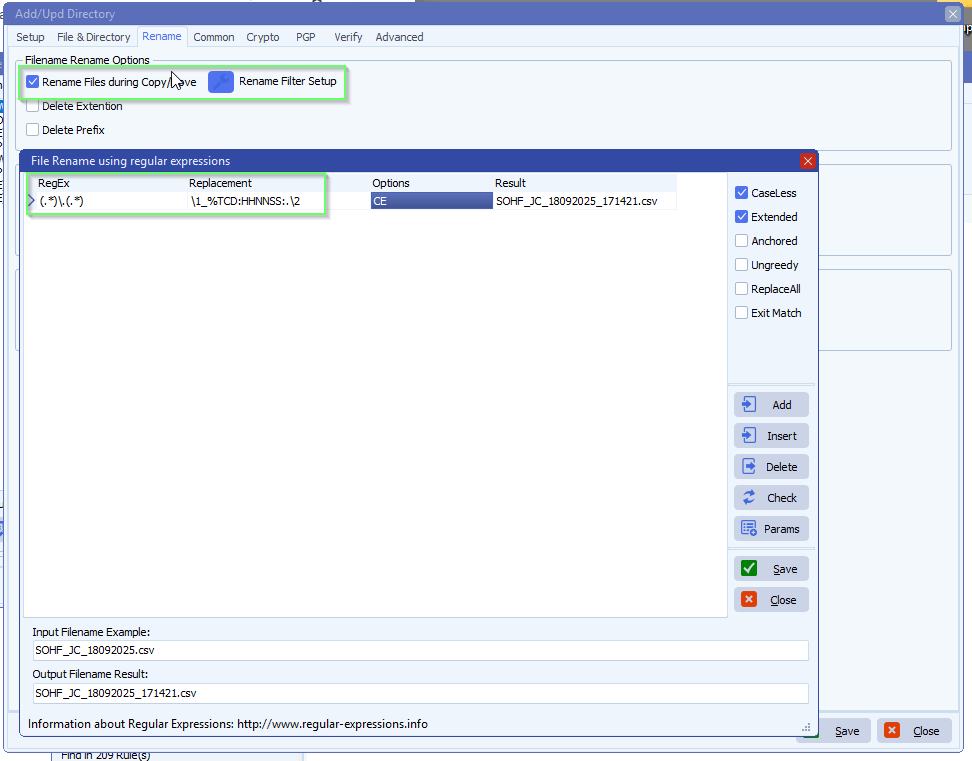Switch to the File & Directory tab

point(94,37)
